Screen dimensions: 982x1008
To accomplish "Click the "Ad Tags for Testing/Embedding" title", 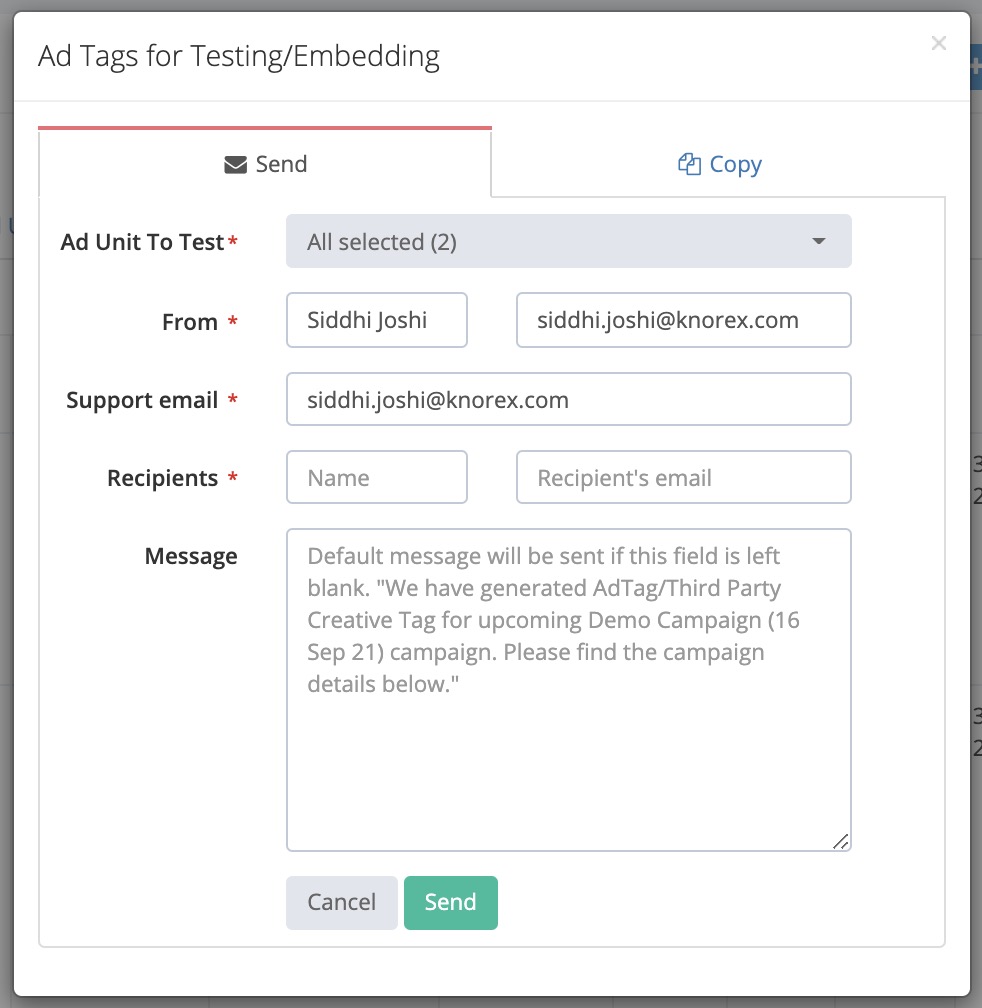I will [x=239, y=57].
